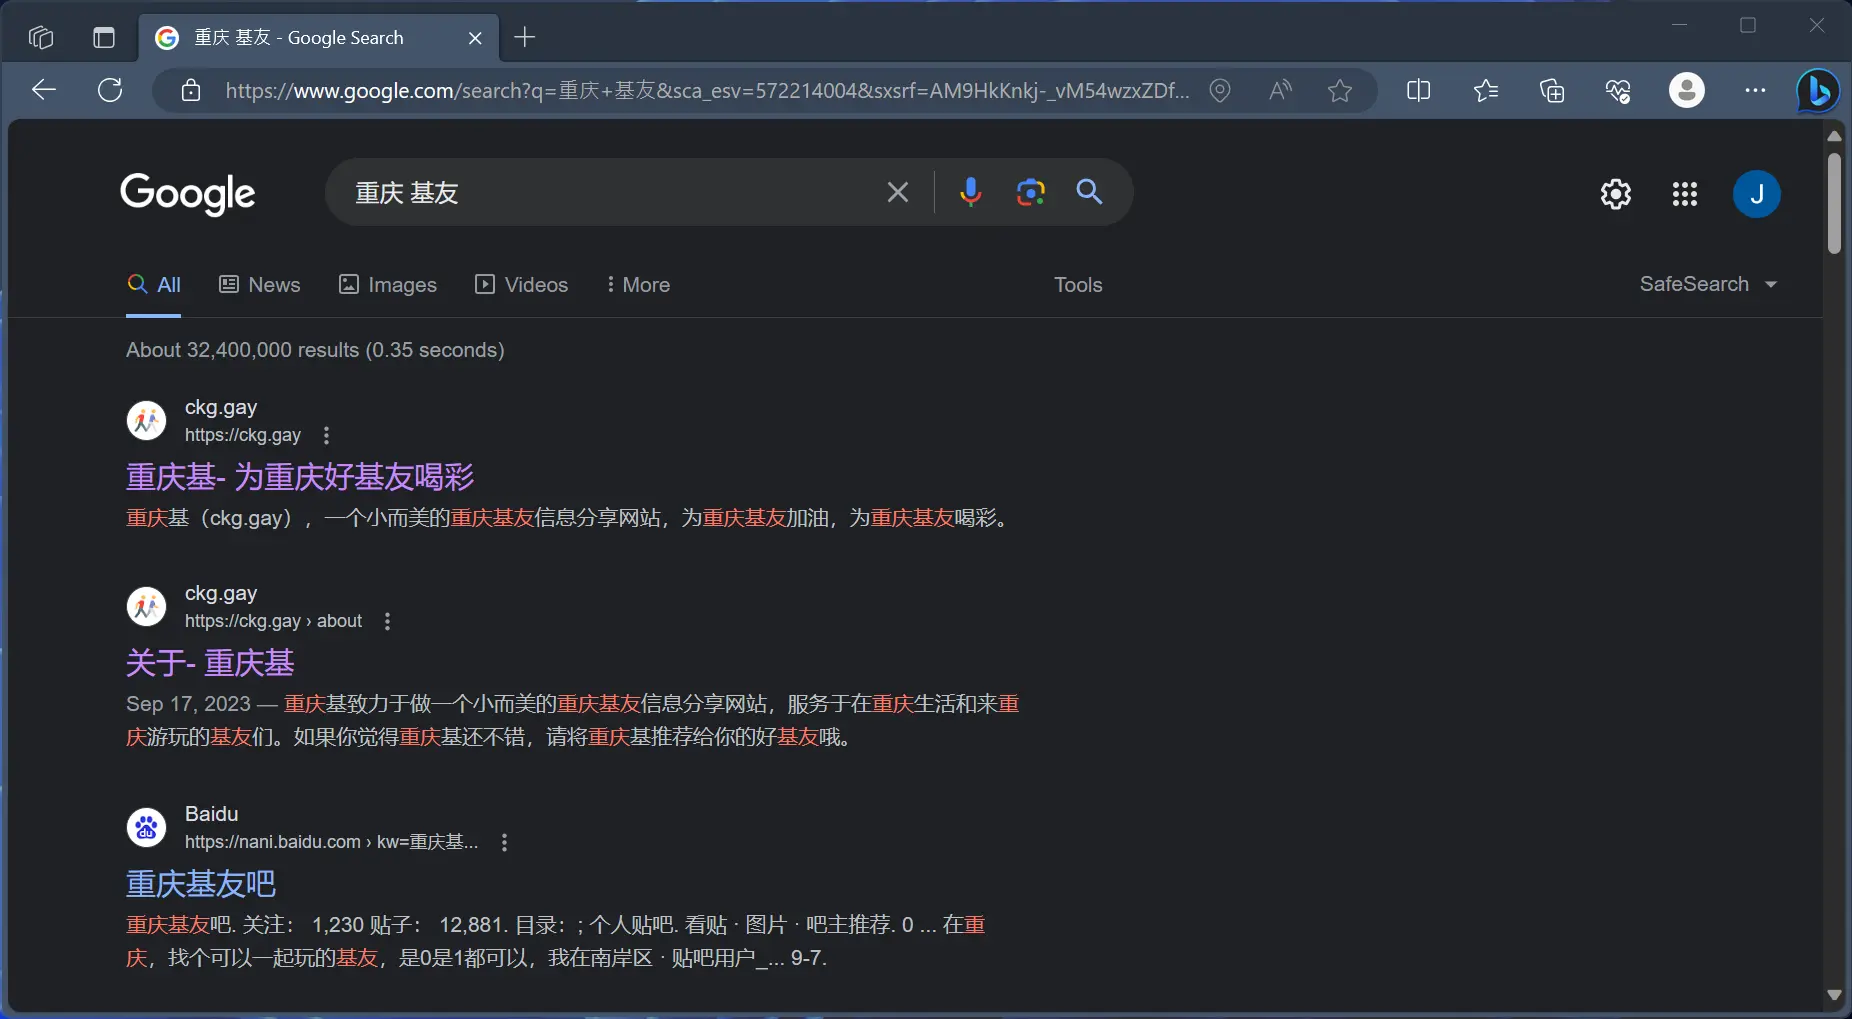This screenshot has height=1019, width=1852.
Task: Open Google quick settings gear
Action: (1615, 194)
